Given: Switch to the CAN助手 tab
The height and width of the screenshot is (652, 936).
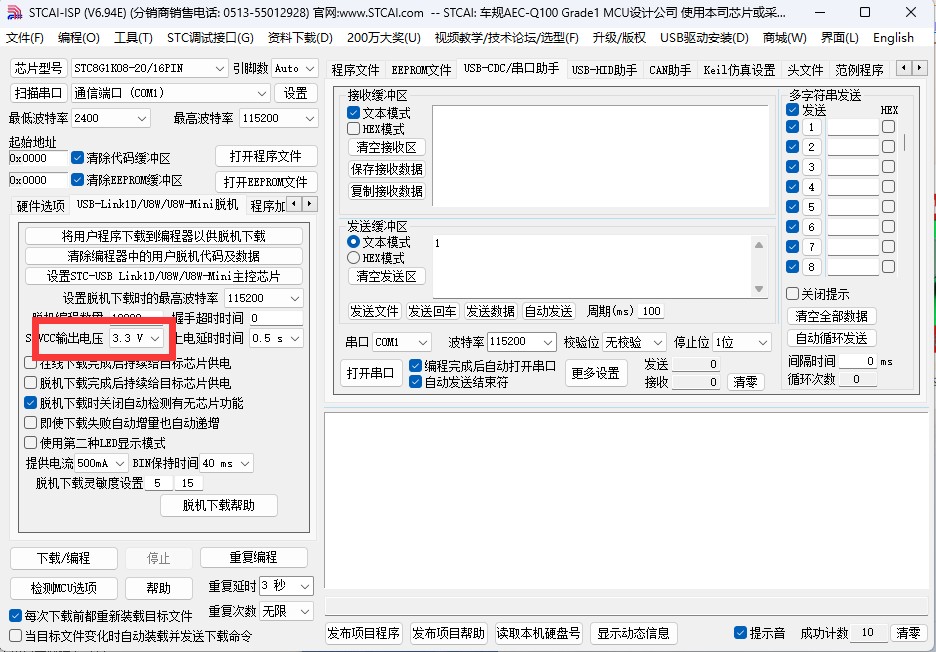Looking at the screenshot, I should point(670,70).
